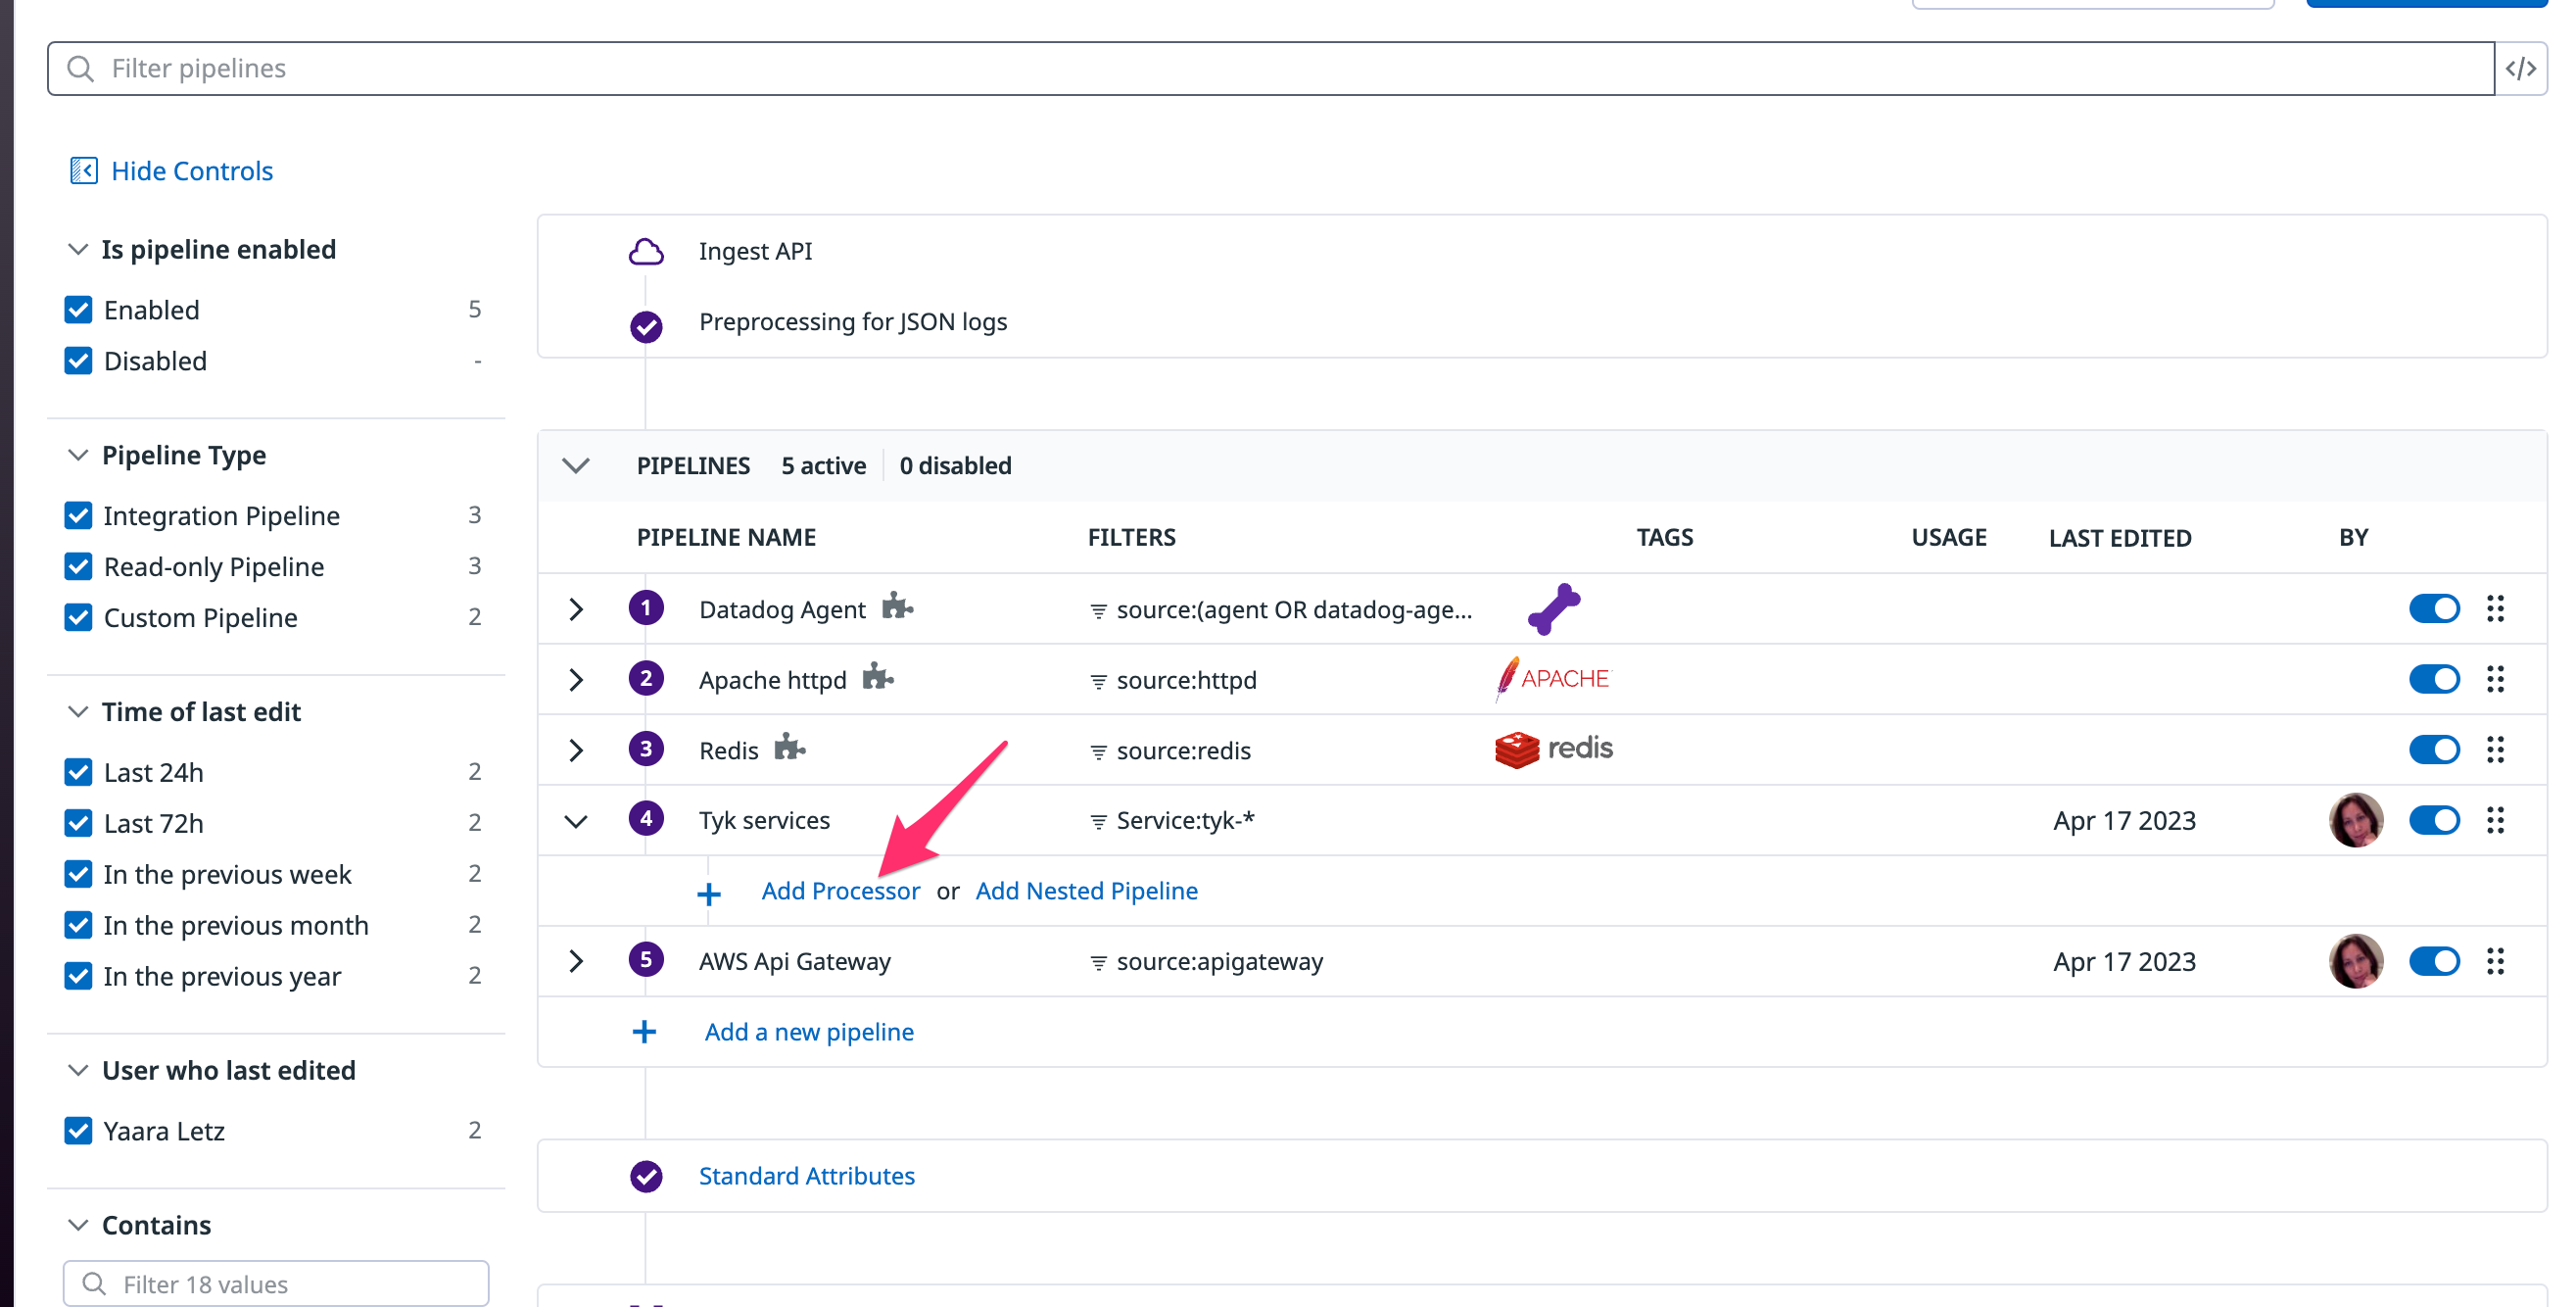Open Add Nested Pipeline
The height and width of the screenshot is (1307, 2576).
pos(1086,890)
